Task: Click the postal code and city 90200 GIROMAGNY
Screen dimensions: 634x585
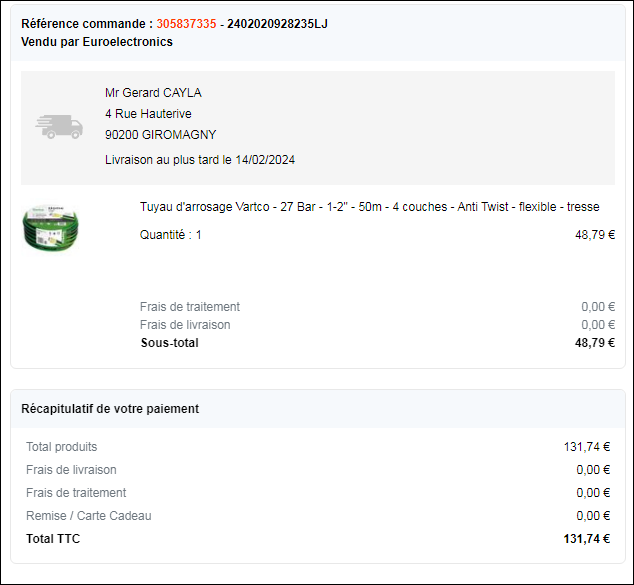Action: (x=160, y=135)
